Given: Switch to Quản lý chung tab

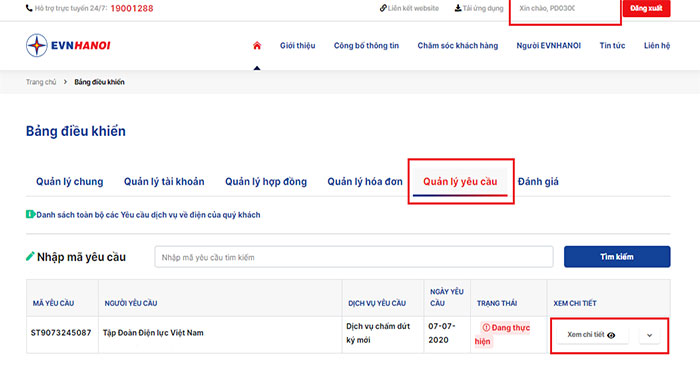Looking at the screenshot, I should click(70, 181).
